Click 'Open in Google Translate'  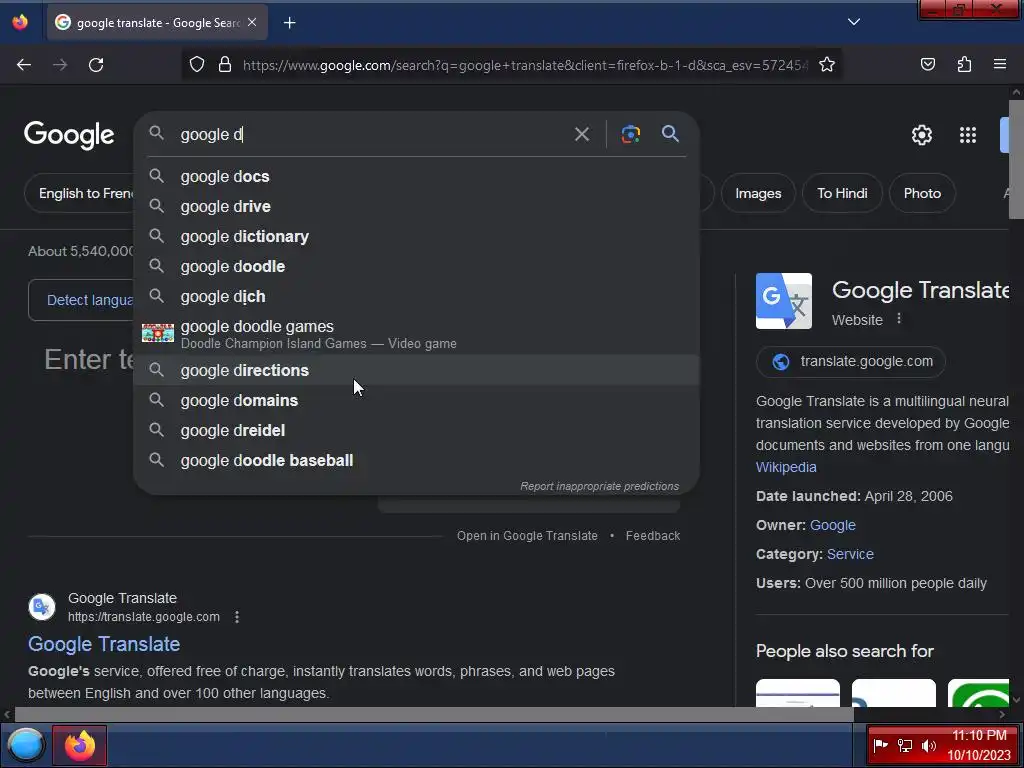[527, 536]
